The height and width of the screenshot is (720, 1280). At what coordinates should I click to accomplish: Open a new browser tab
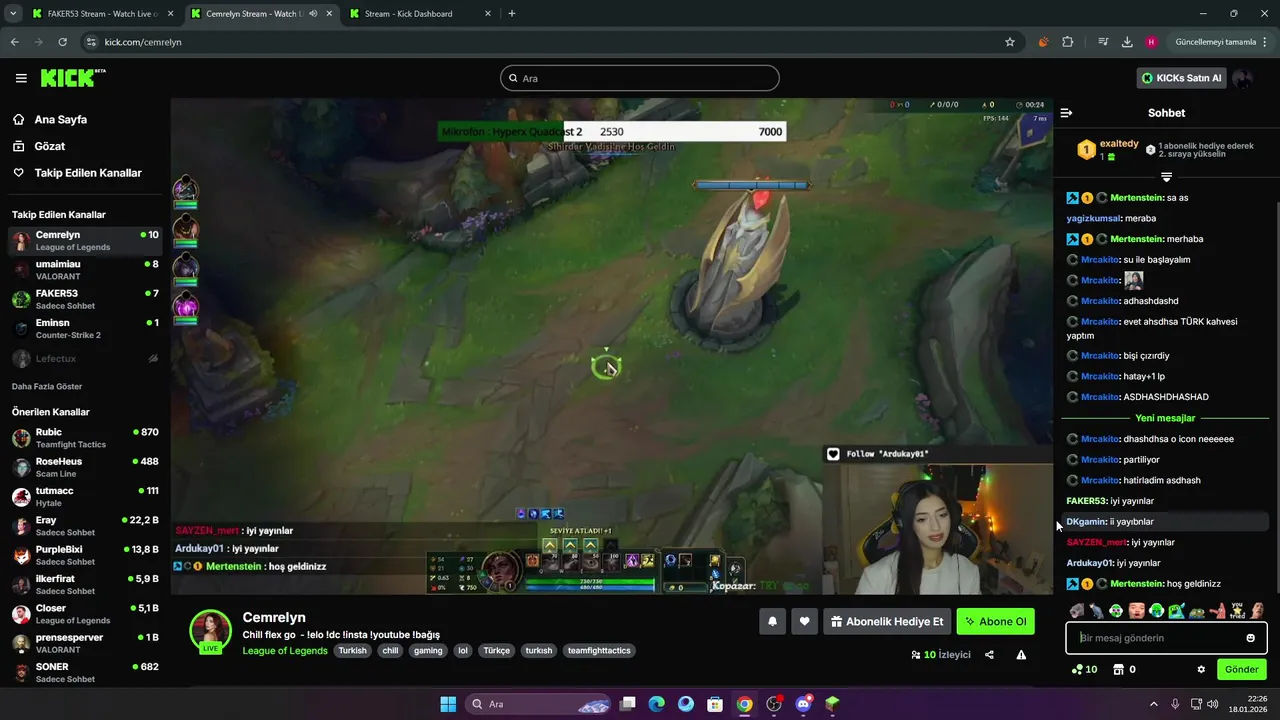pos(512,14)
